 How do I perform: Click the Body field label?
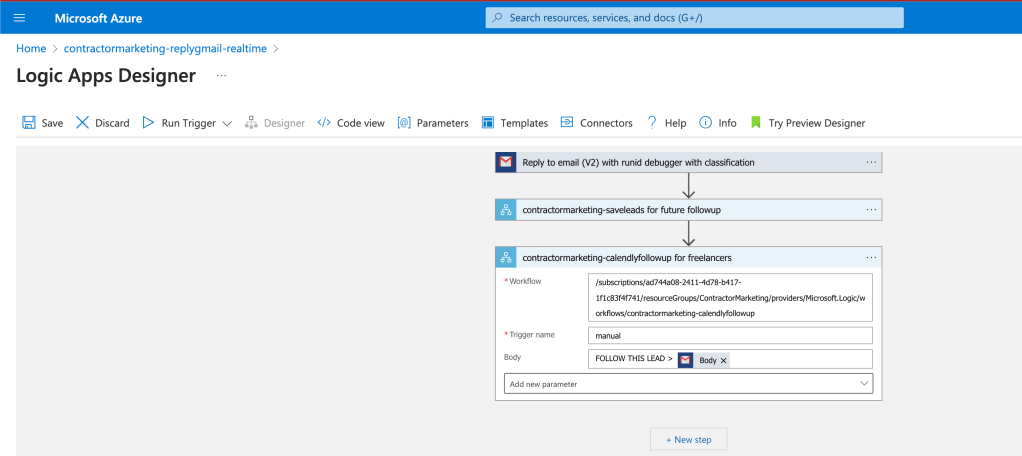pyautogui.click(x=512, y=357)
